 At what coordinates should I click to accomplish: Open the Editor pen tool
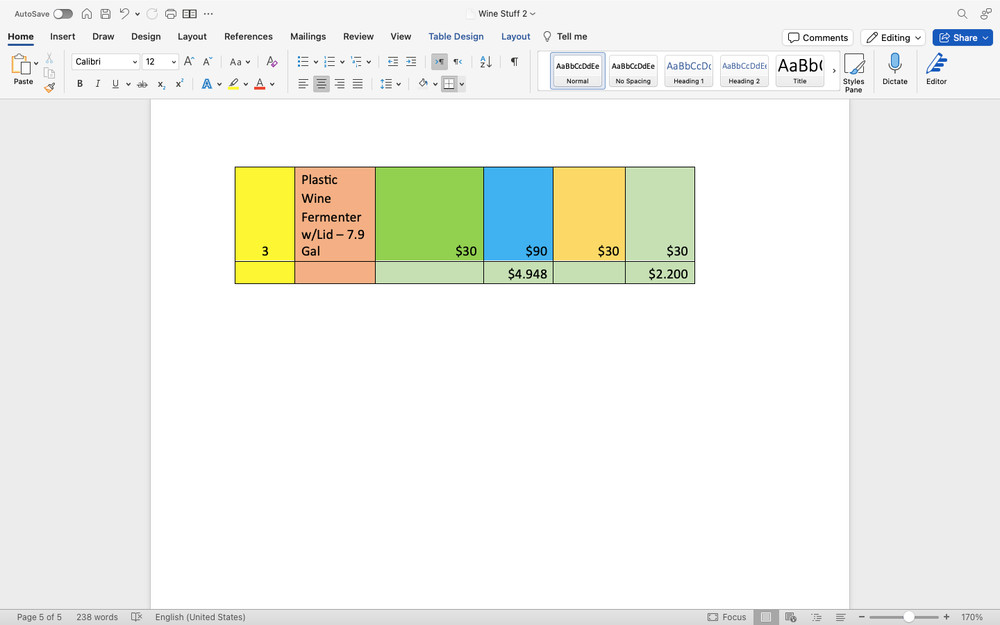(936, 70)
